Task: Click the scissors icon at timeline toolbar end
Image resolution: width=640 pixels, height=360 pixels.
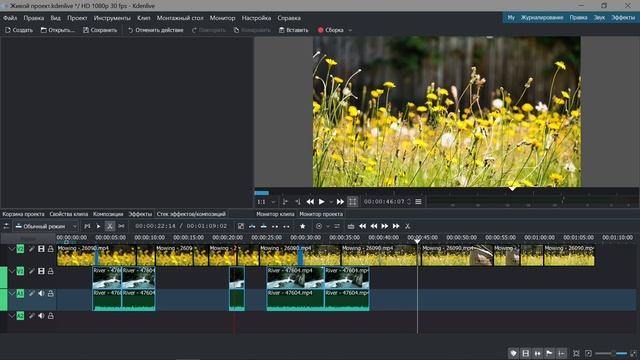Action: (x=407, y=226)
